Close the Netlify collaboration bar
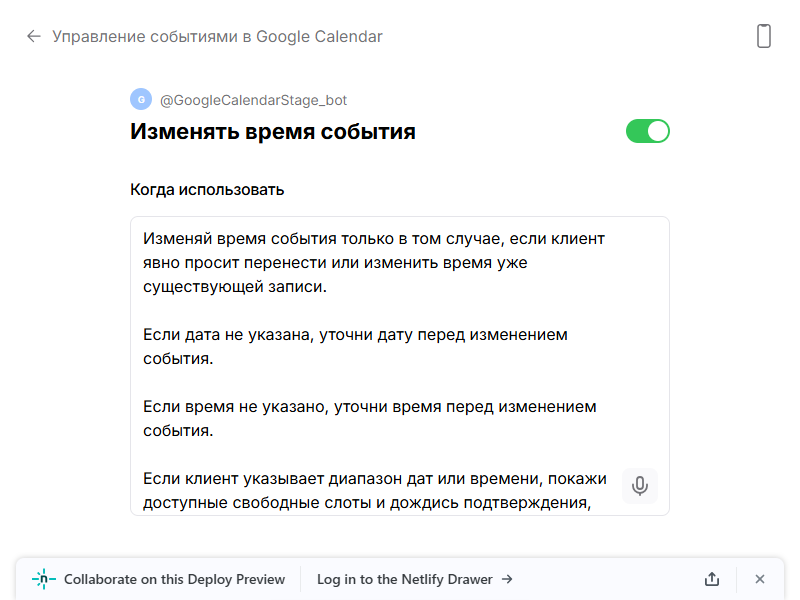This screenshot has width=800, height=600. click(x=760, y=579)
